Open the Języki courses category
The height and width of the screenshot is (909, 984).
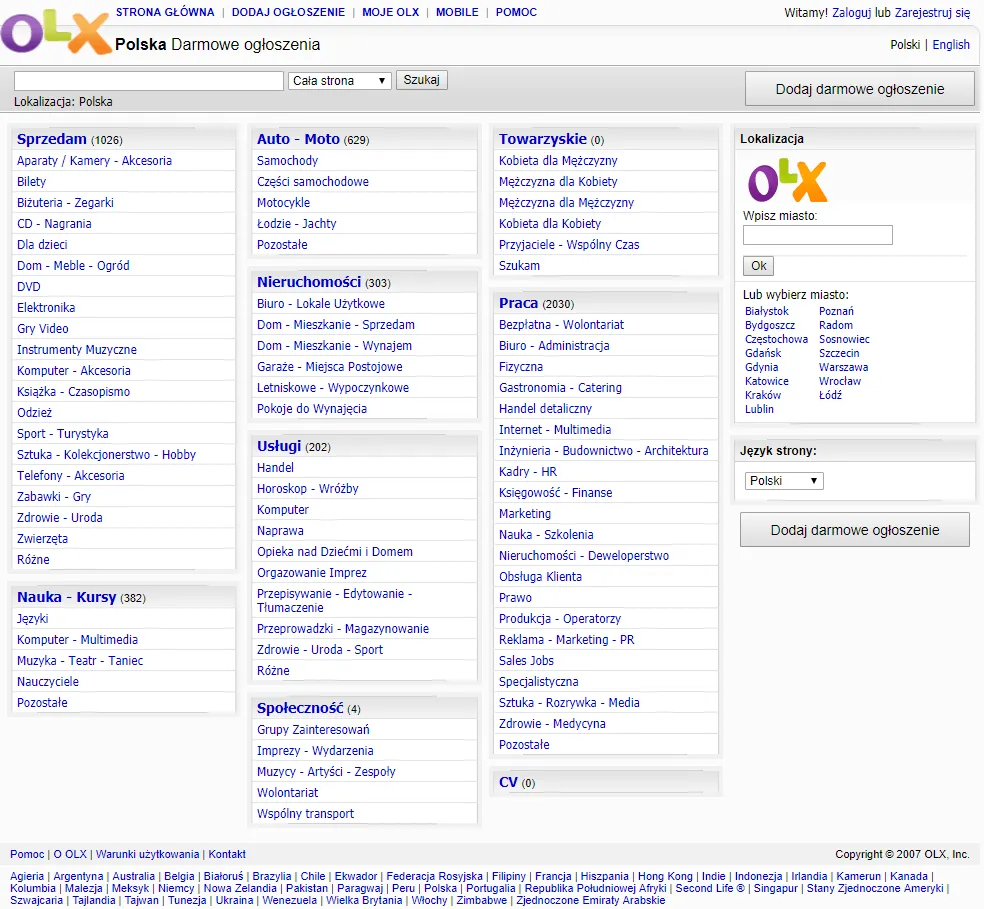click(33, 619)
